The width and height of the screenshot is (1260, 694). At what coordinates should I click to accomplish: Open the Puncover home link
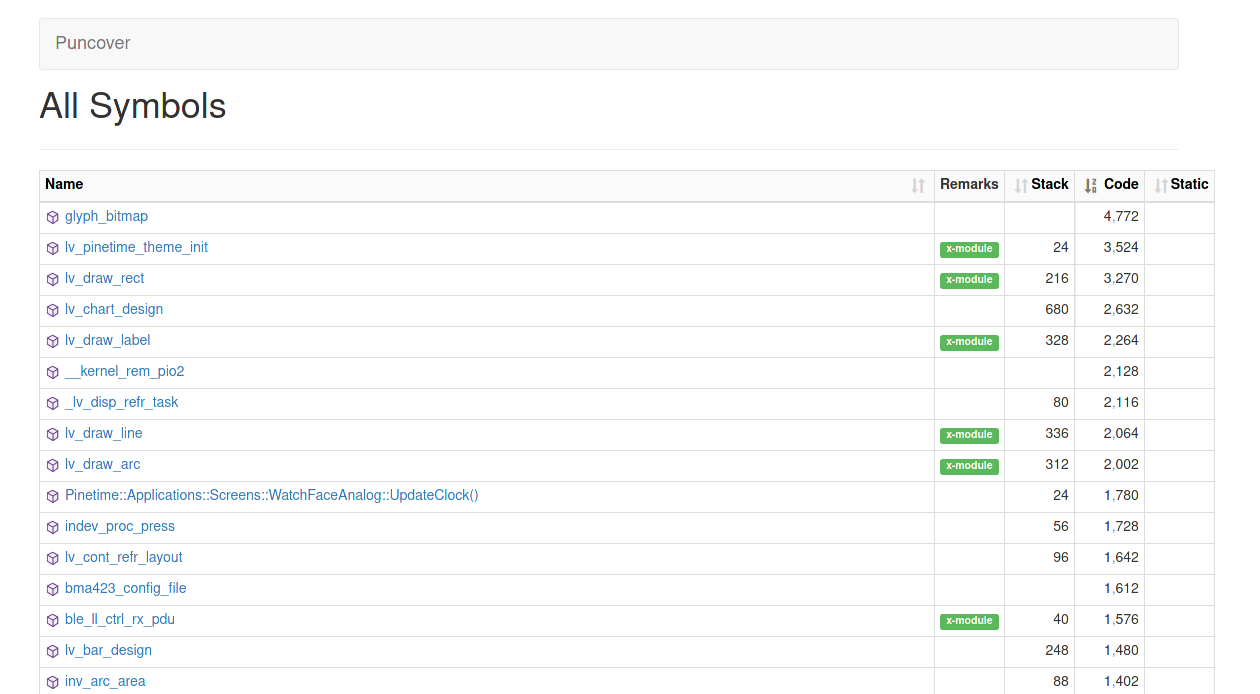[x=93, y=43]
